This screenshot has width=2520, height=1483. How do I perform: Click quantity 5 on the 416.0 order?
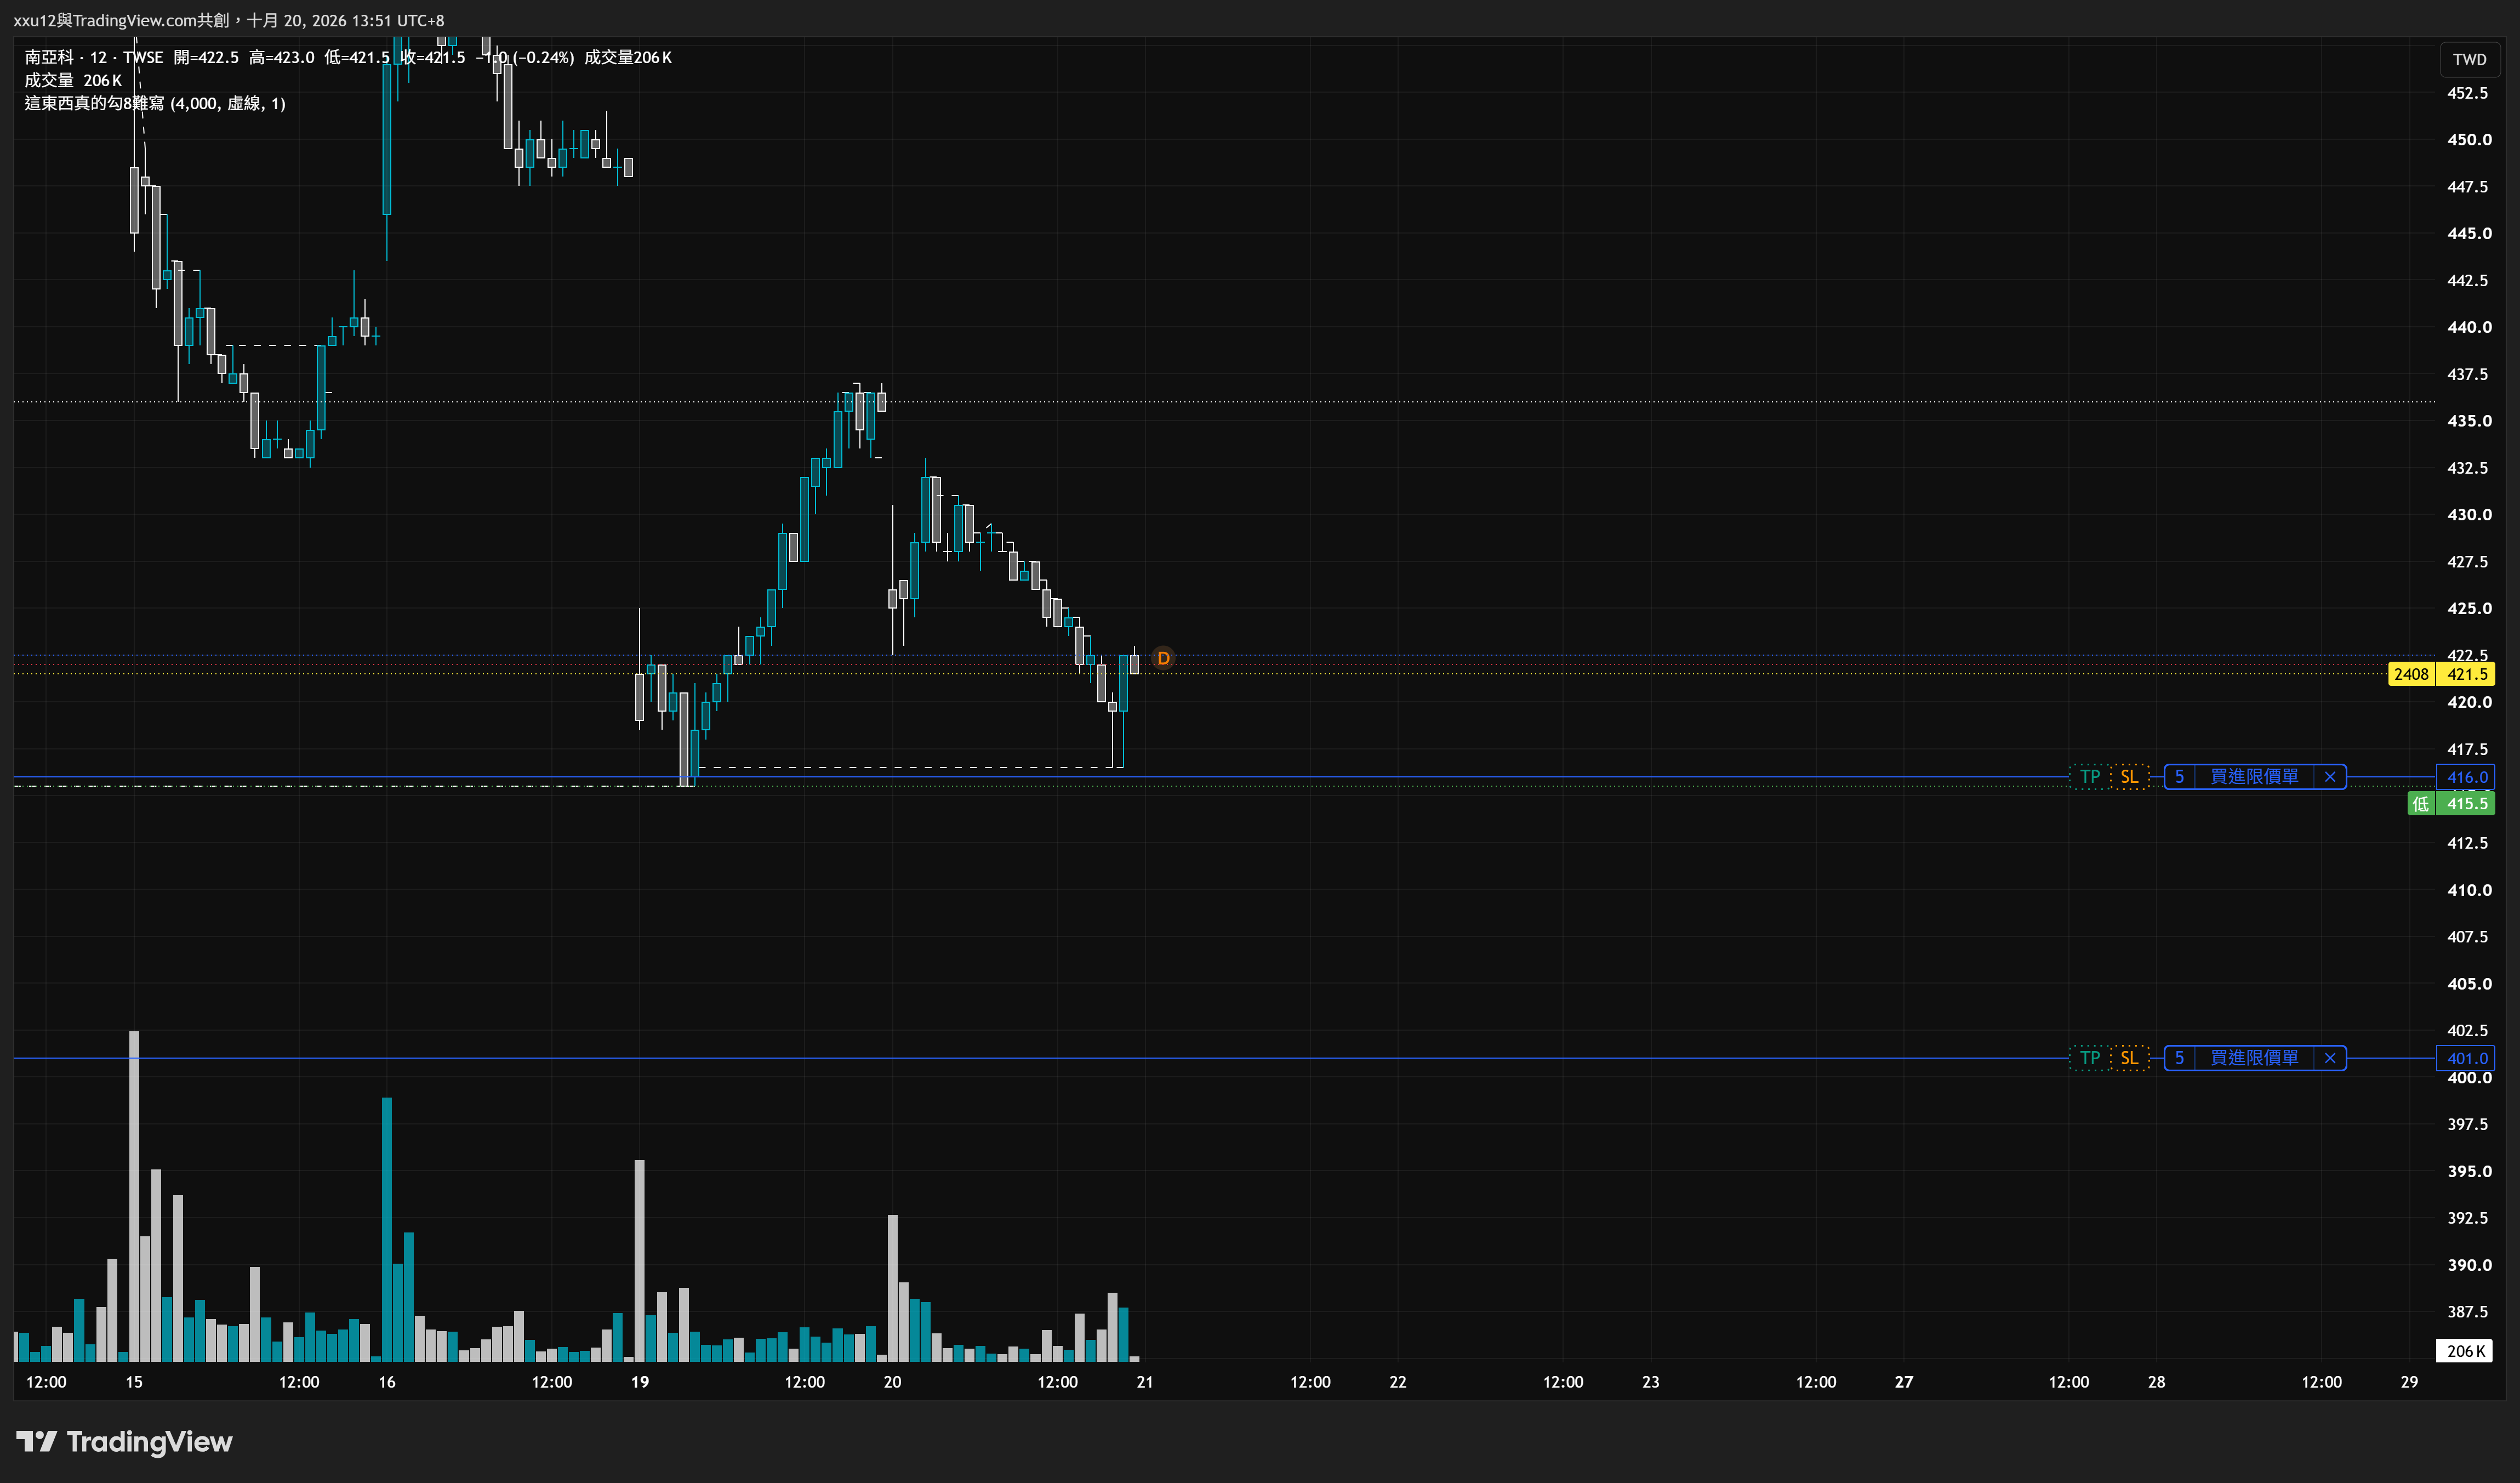click(2180, 777)
